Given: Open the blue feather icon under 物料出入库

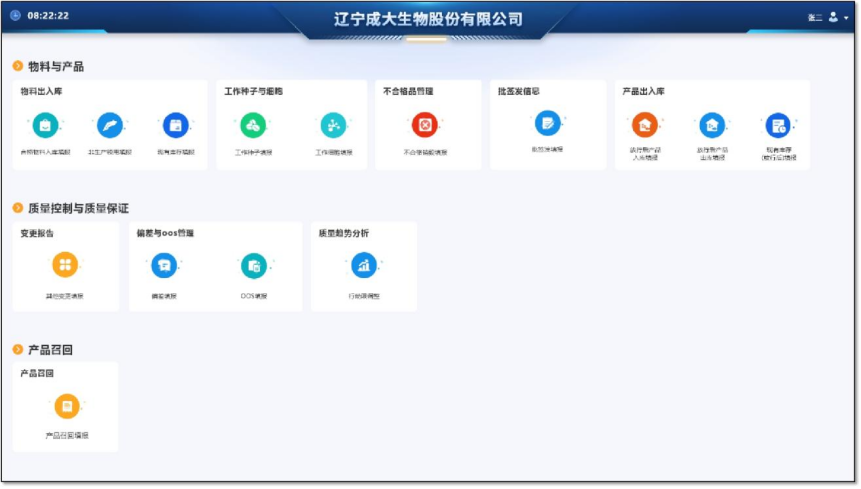Looking at the screenshot, I should [110, 126].
